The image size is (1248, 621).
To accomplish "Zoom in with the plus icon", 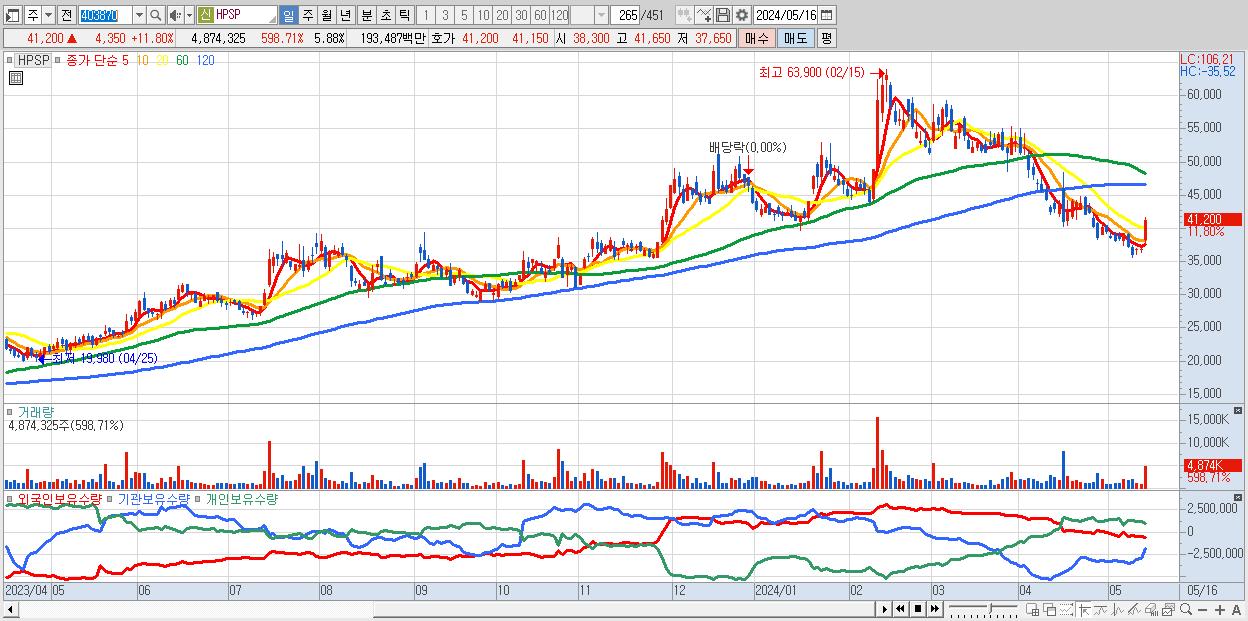I will click(x=1219, y=610).
